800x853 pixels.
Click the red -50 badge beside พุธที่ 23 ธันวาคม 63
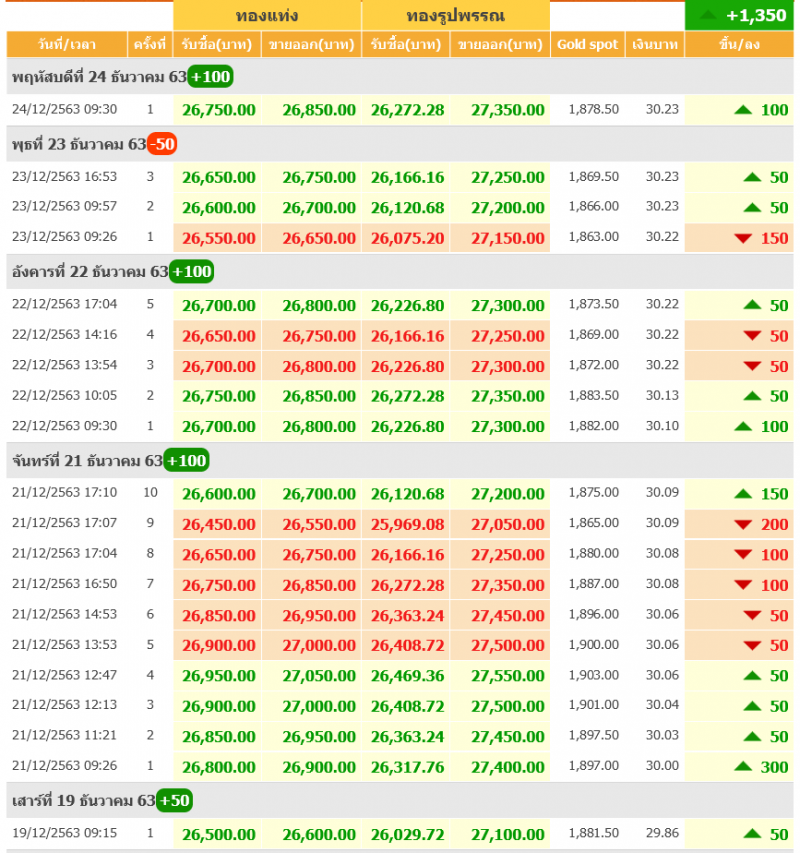[x=162, y=144]
